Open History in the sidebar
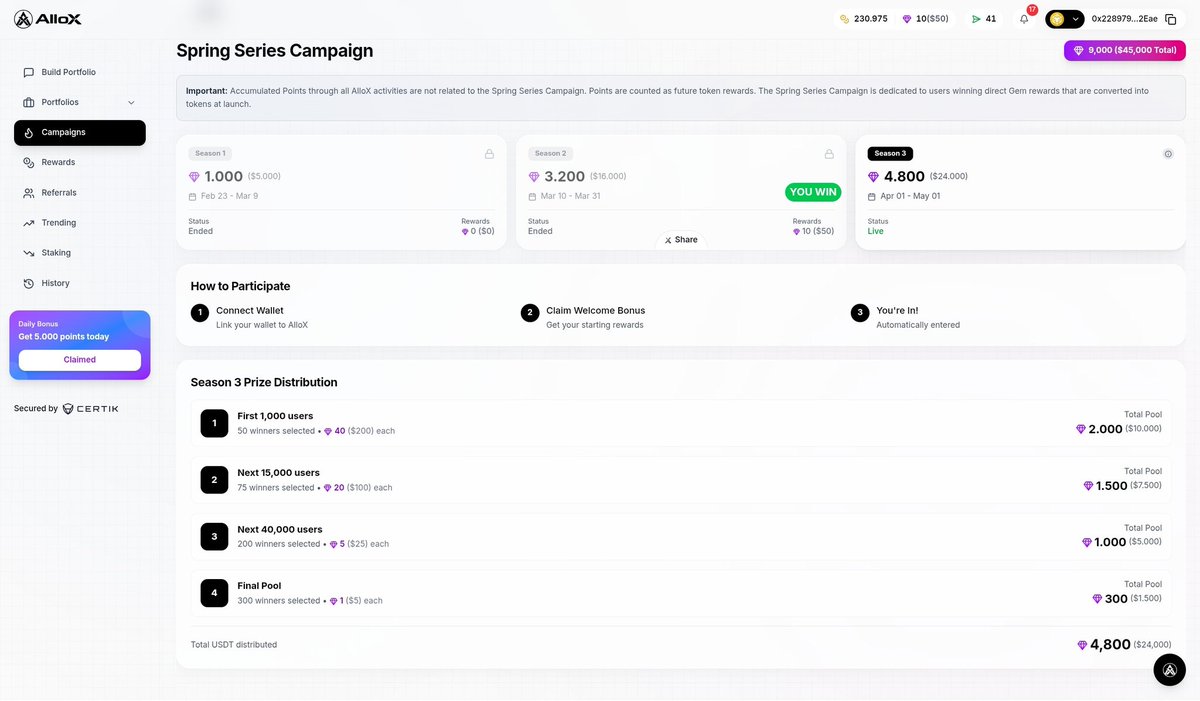 (x=80, y=283)
